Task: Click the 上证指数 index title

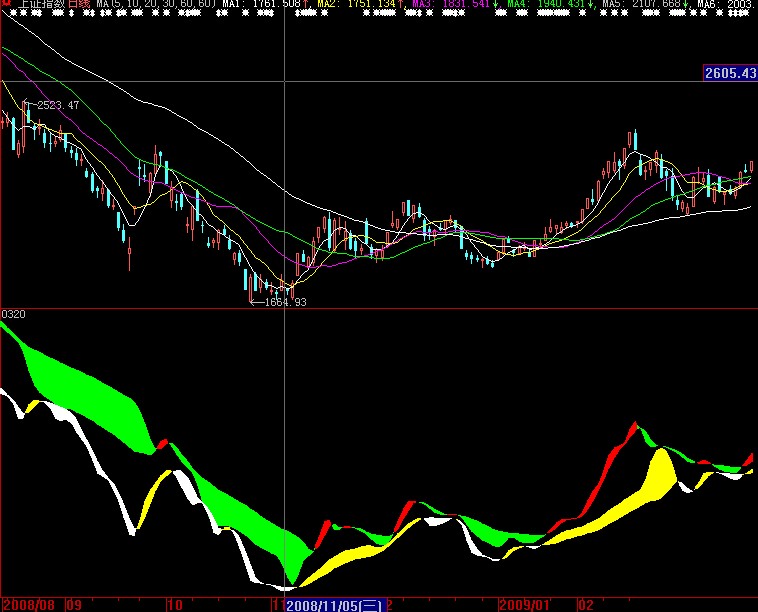Action: point(41,3)
